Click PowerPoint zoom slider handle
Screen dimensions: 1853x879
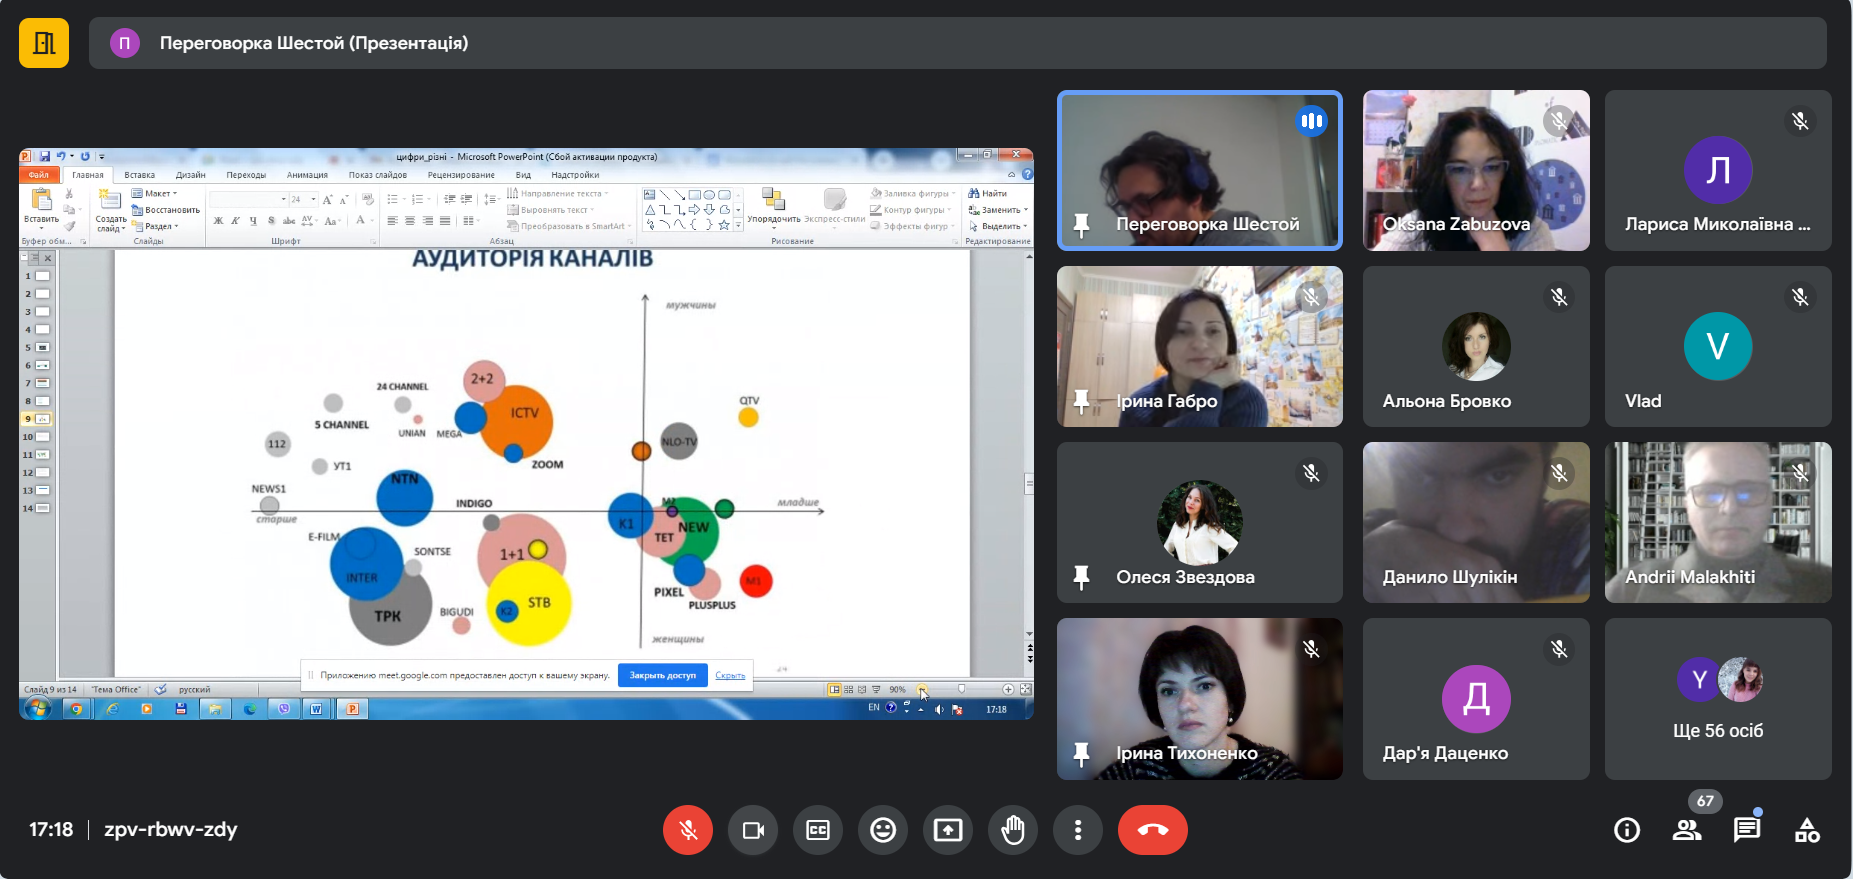962,689
